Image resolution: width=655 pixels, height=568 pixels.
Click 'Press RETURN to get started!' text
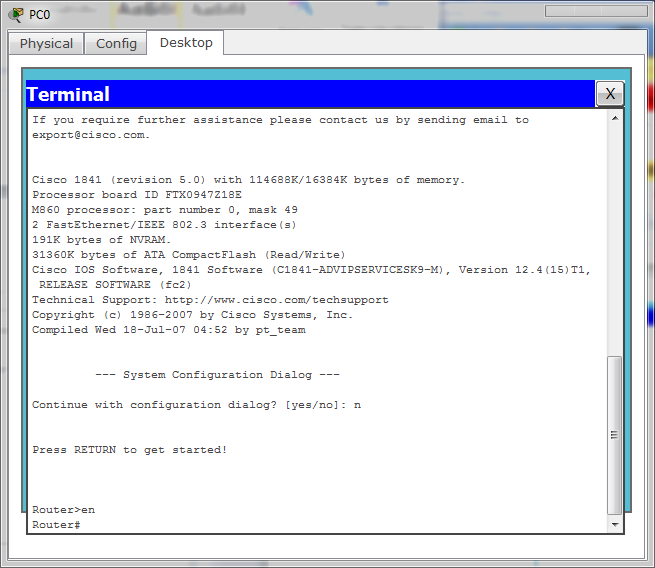[x=129, y=450]
